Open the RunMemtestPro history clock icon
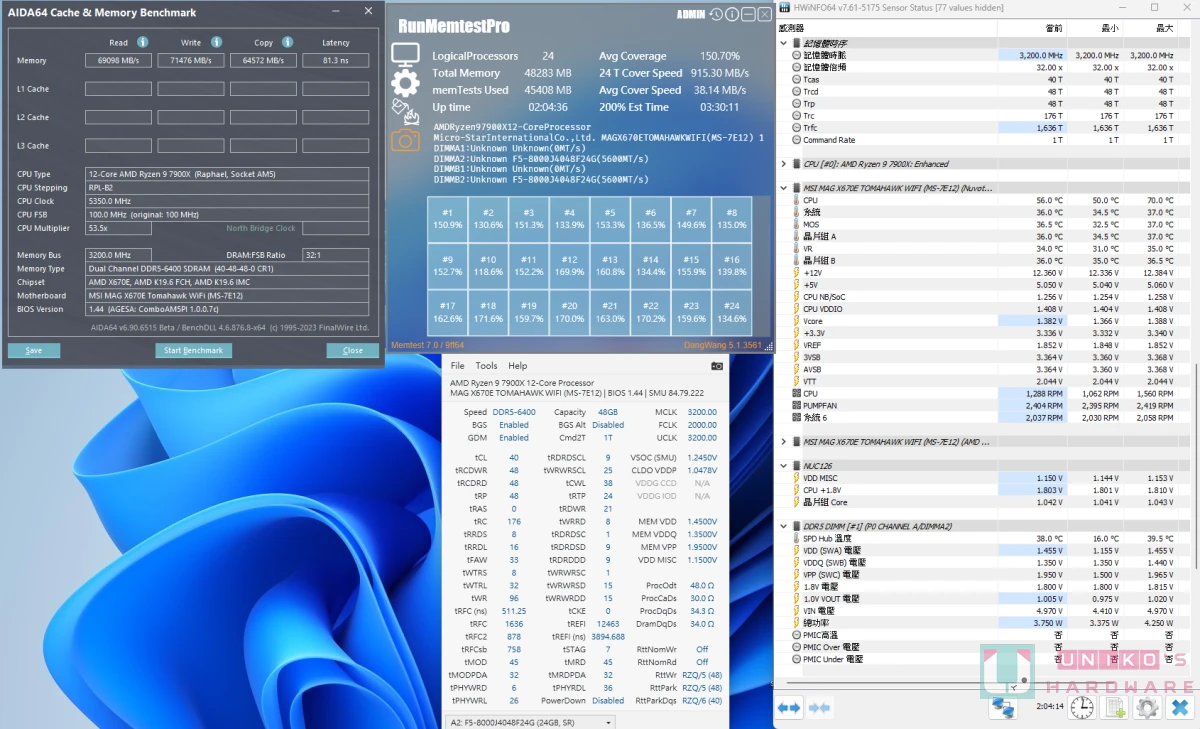1200x729 pixels. 717,14
